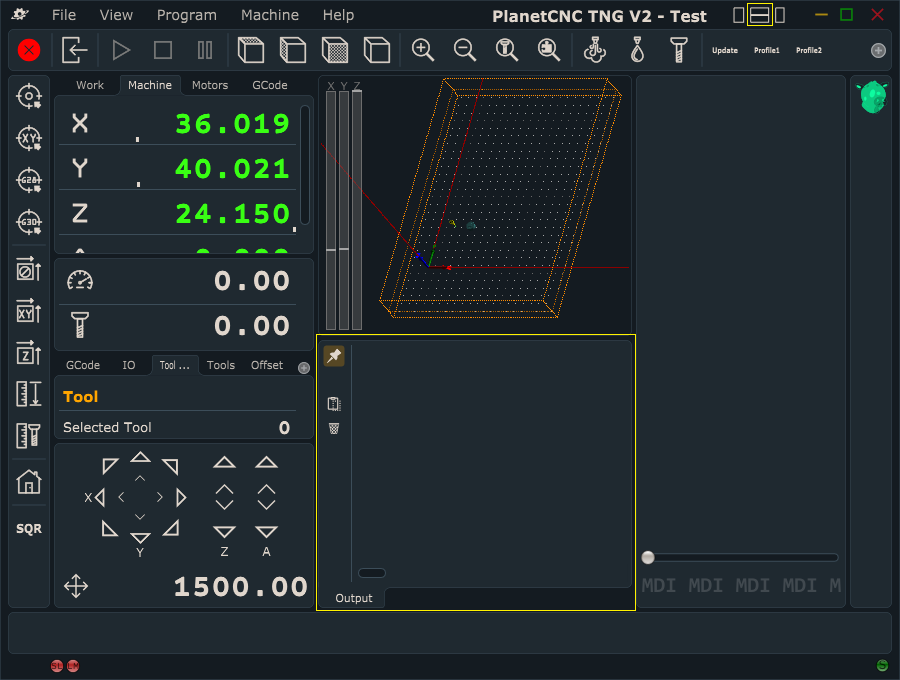900x680 pixels.
Task: Click the import file icon
Action: 75,50
